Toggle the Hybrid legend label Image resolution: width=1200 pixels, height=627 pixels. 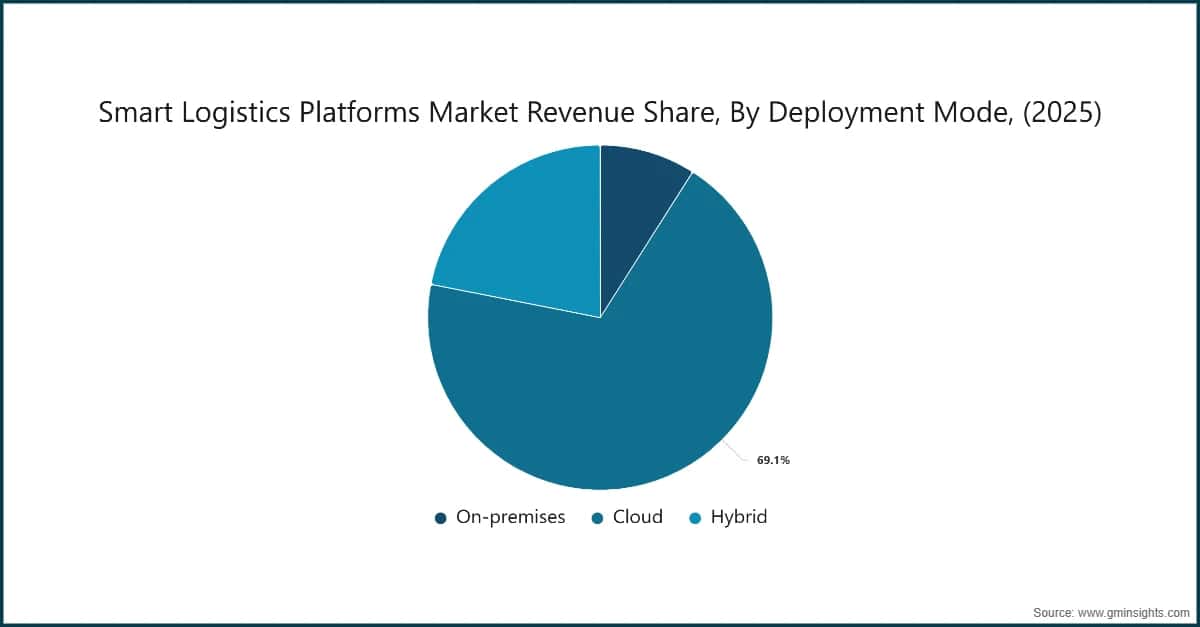[739, 517]
